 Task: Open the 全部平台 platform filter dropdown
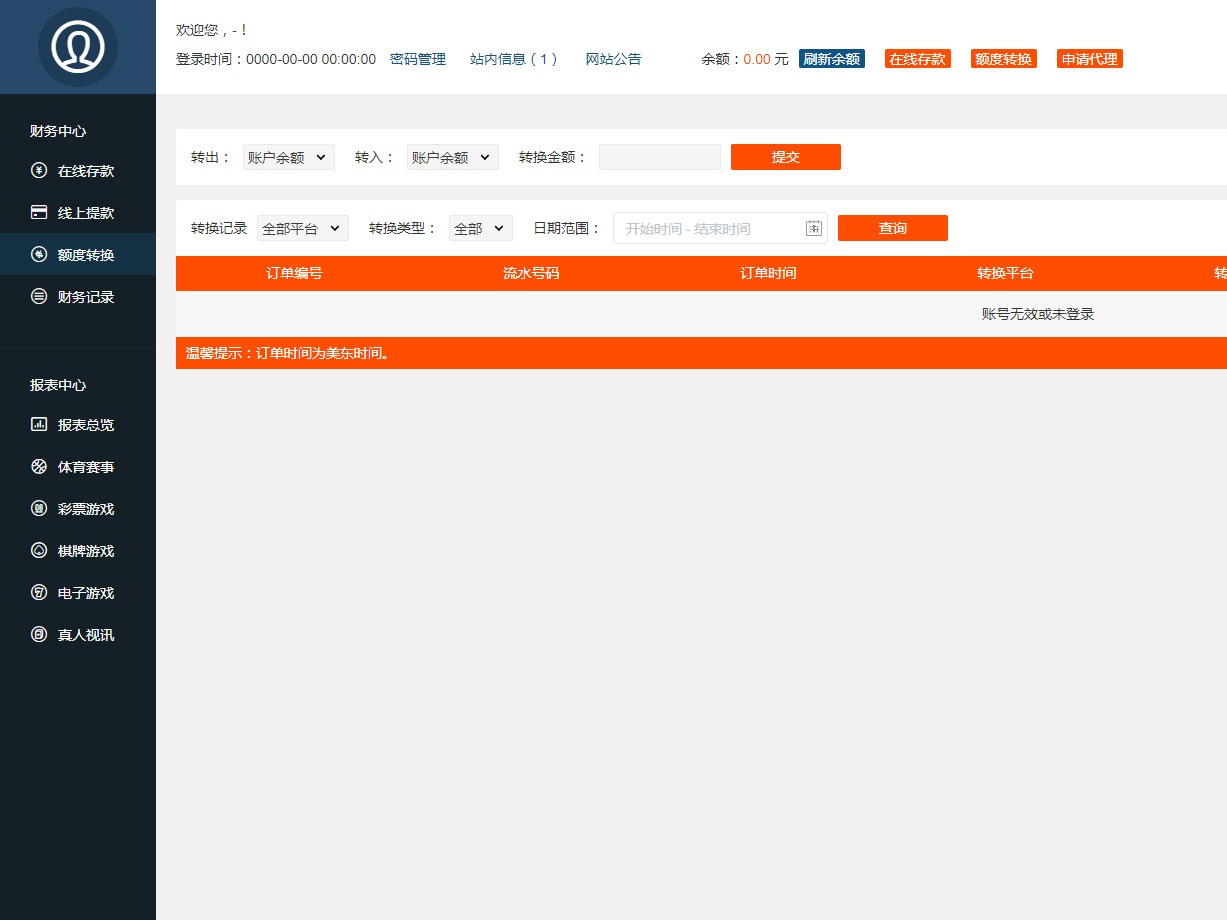point(302,228)
